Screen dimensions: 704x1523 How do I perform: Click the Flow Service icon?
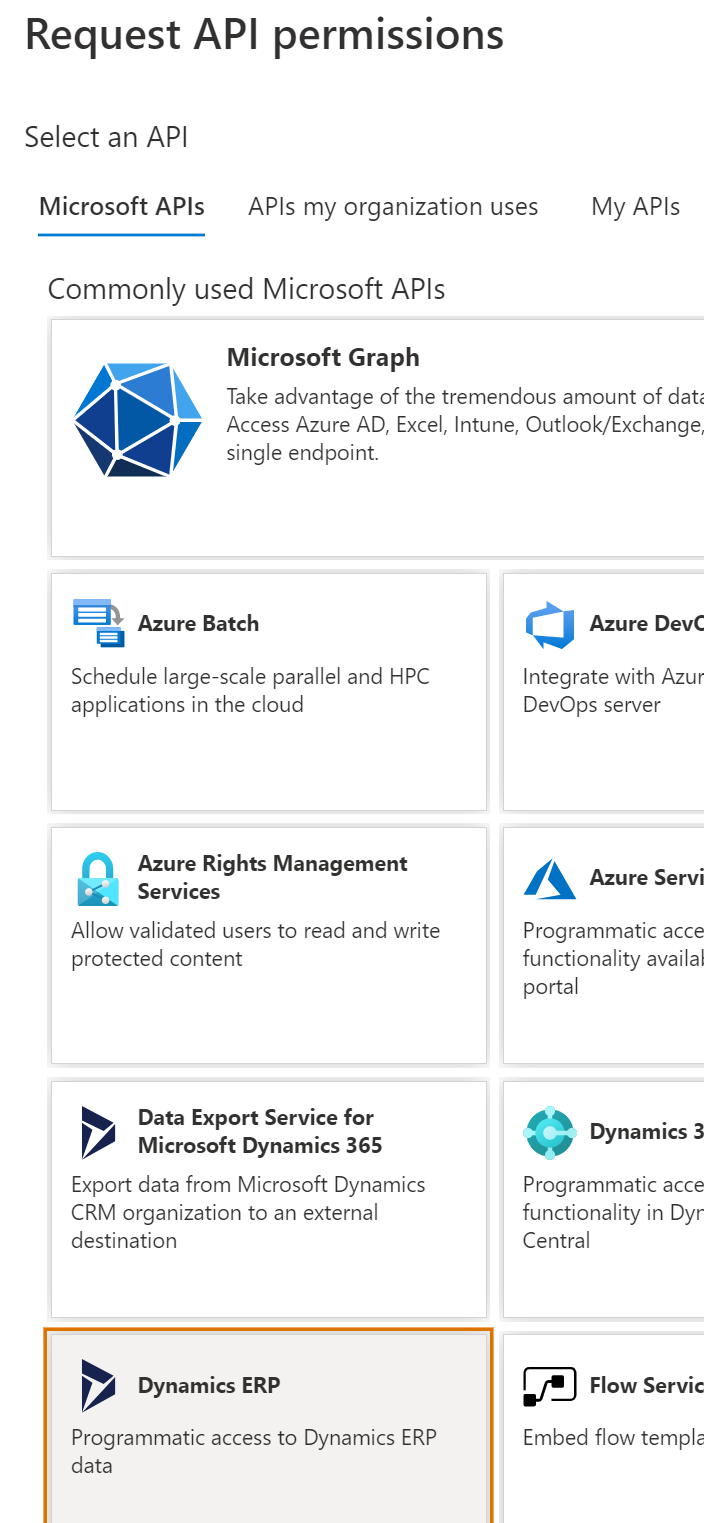(x=550, y=1386)
